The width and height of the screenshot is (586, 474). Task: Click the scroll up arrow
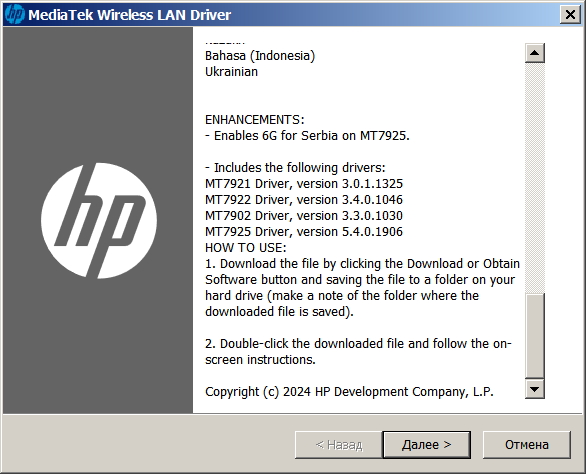pyautogui.click(x=534, y=53)
